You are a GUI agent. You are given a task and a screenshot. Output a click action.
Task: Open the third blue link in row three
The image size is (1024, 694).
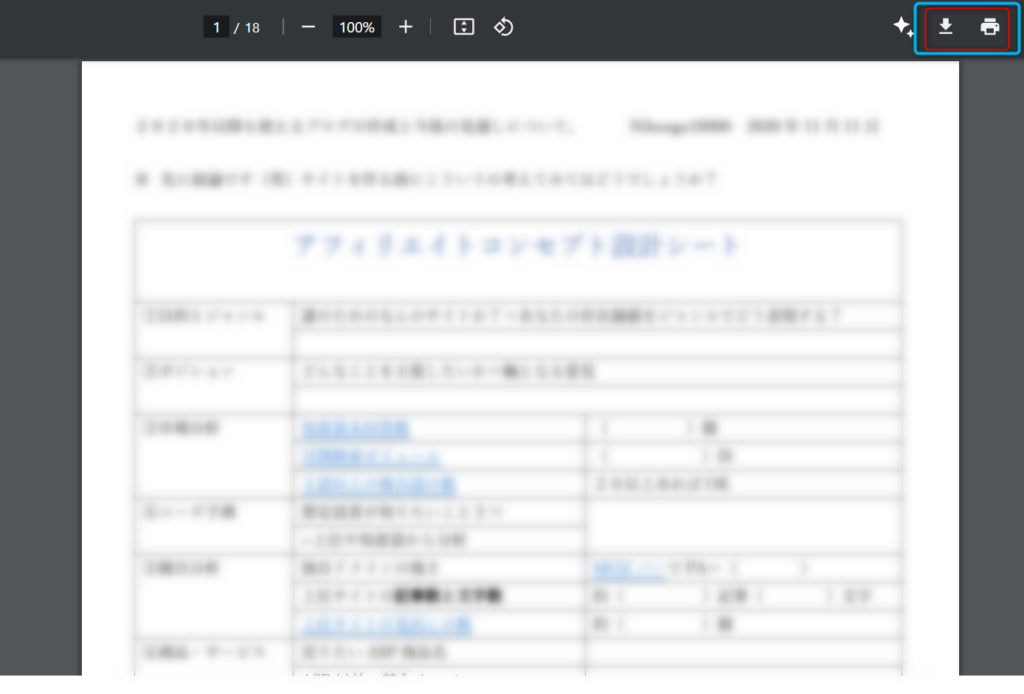tap(379, 485)
